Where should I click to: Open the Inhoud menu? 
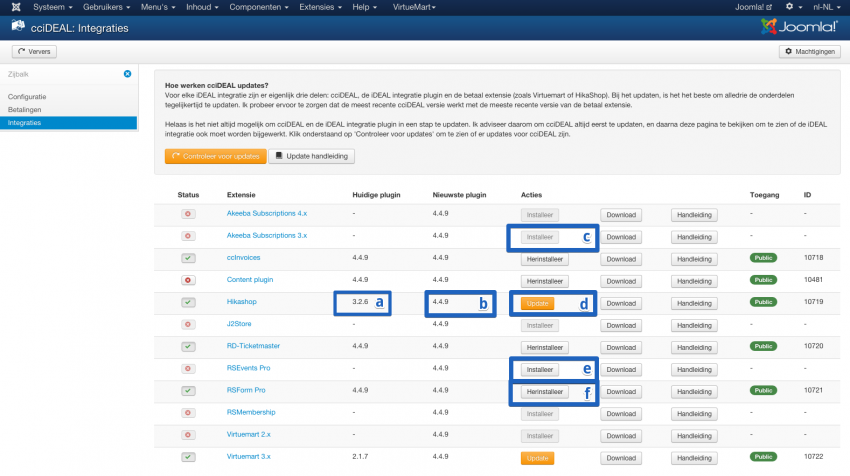202,7
